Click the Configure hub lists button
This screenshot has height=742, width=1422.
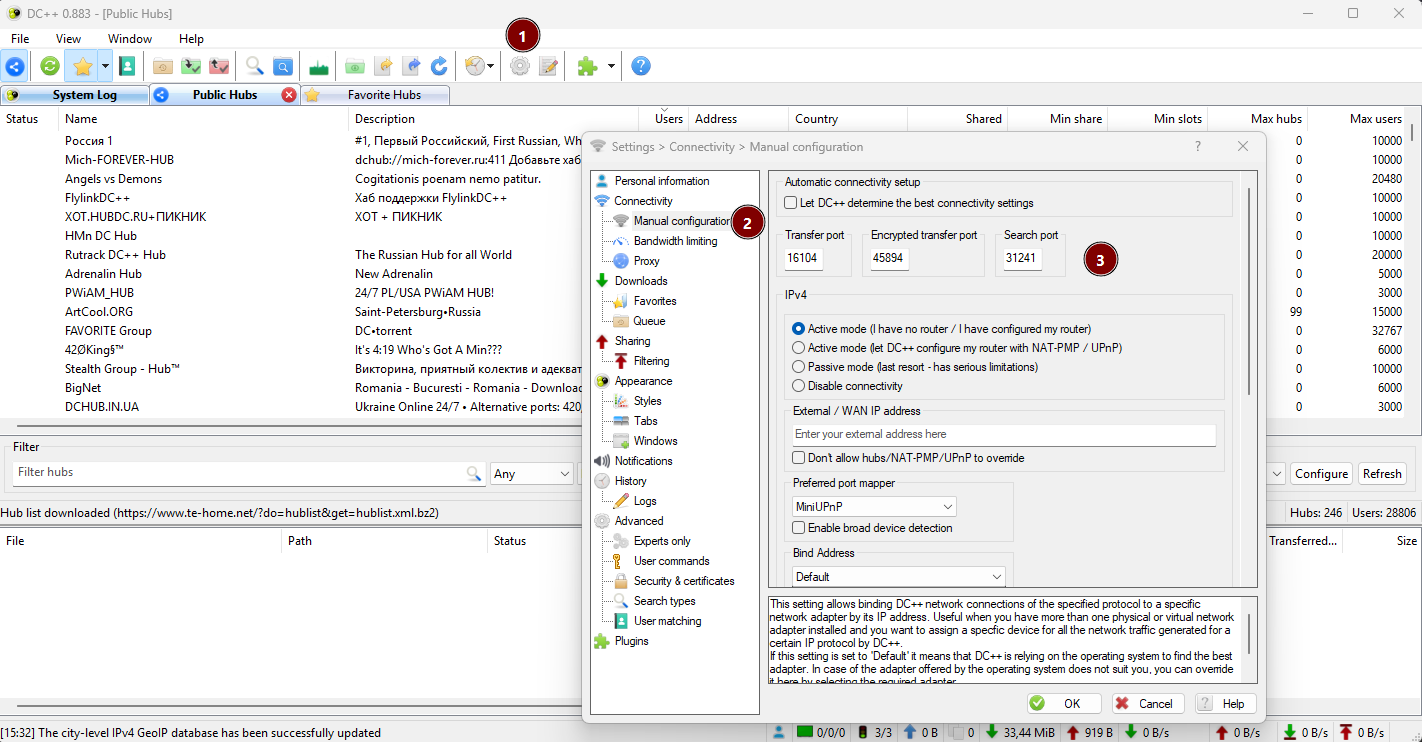1321,474
